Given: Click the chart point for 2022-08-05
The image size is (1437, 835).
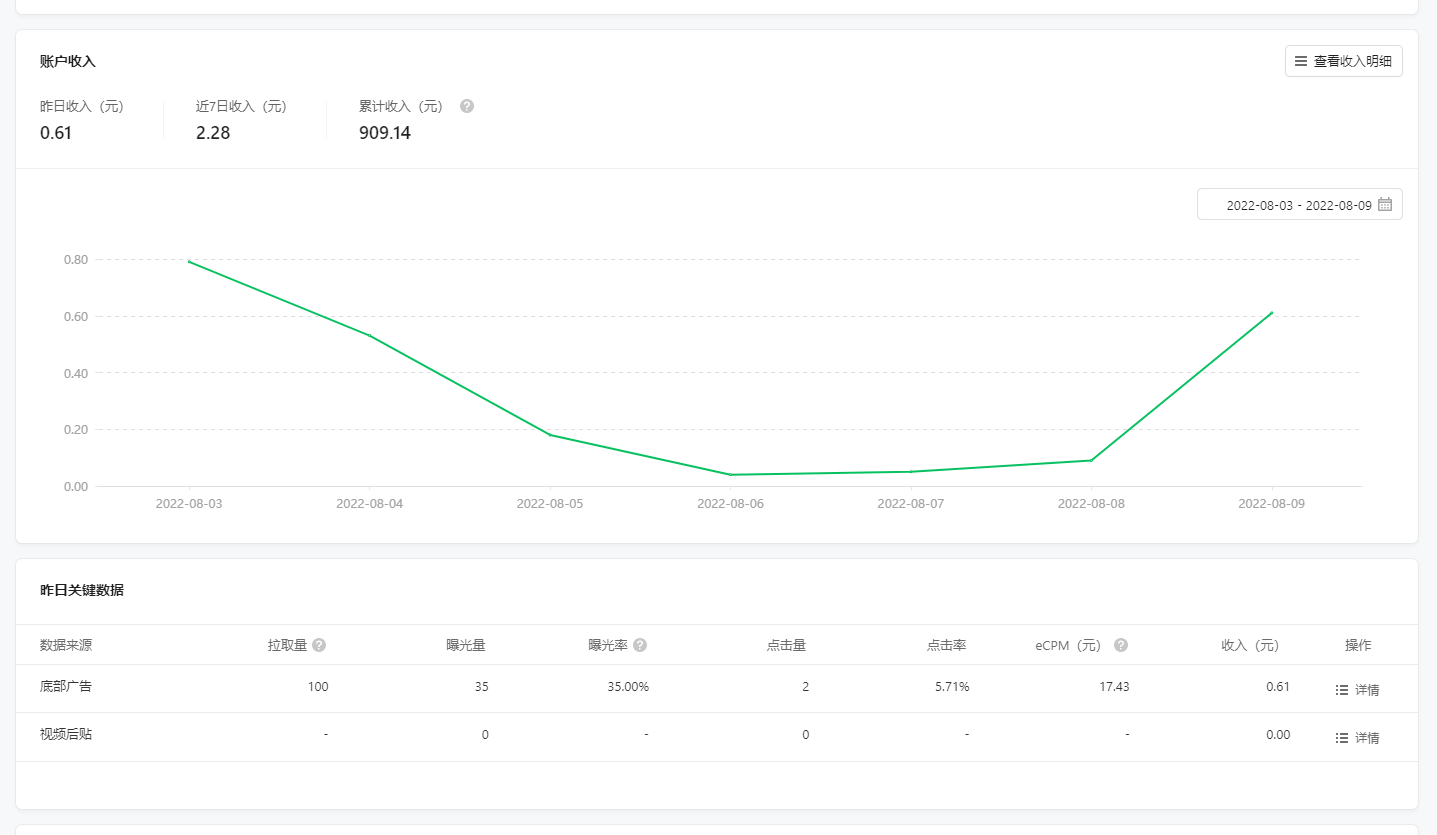Looking at the screenshot, I should tap(550, 435).
